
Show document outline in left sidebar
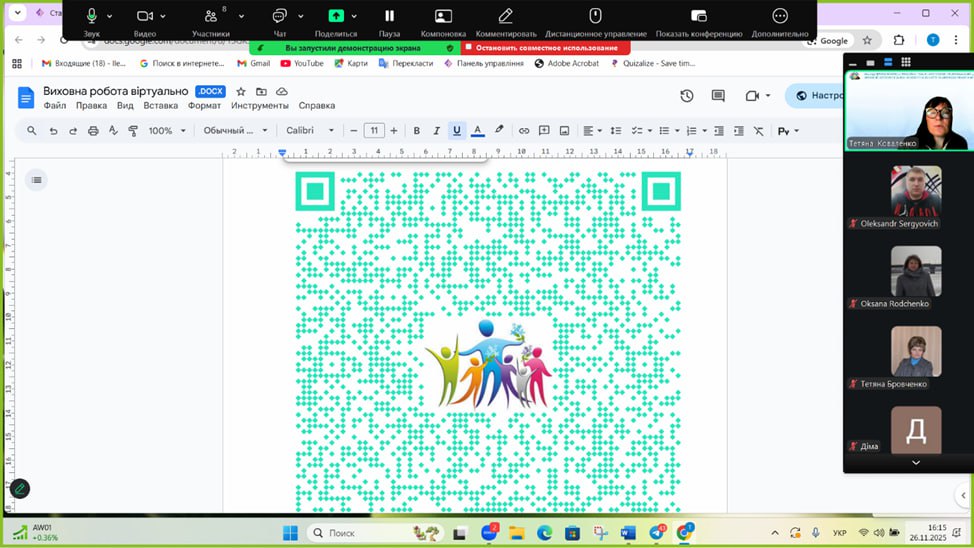(36, 180)
